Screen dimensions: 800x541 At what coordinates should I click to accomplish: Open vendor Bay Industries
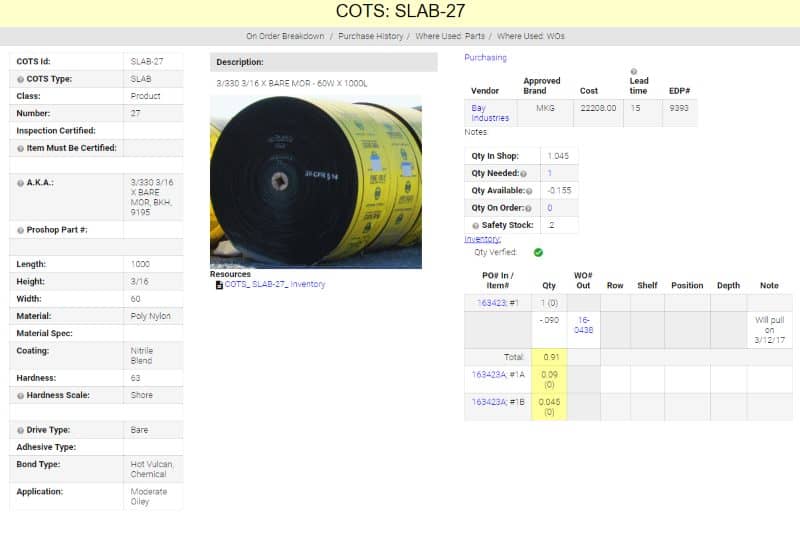tap(490, 113)
